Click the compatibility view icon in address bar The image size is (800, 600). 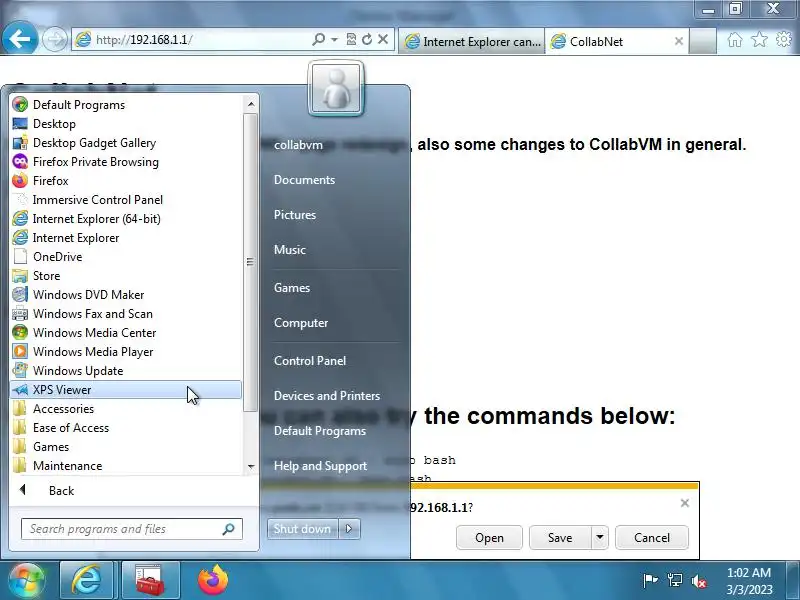(351, 39)
